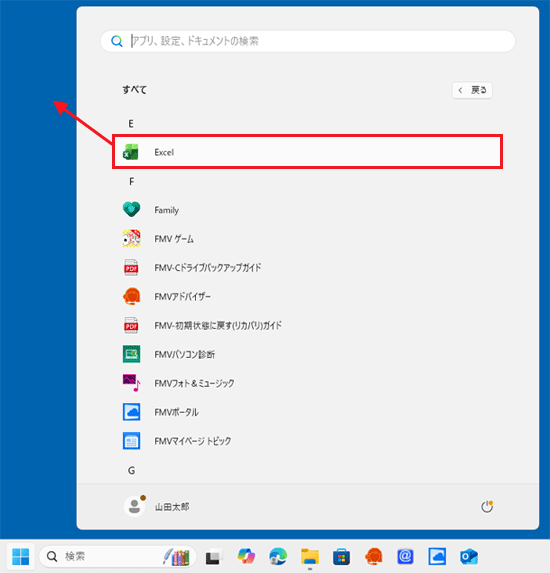Launch FMVアドバイザー from list
This screenshot has height=573, width=550.
(307, 296)
